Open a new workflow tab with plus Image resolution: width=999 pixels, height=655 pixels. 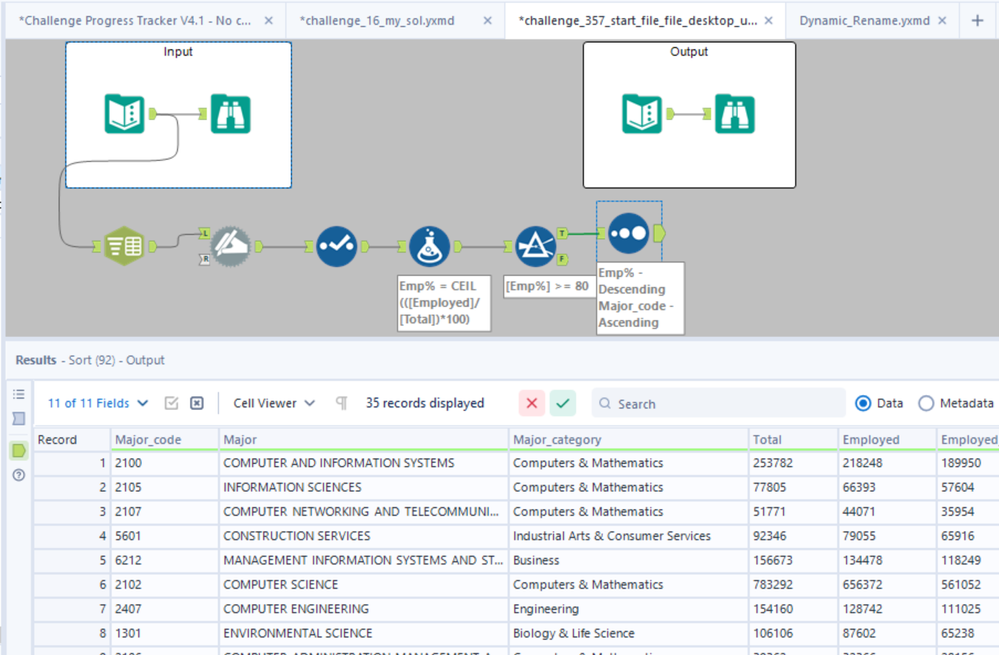coord(977,20)
